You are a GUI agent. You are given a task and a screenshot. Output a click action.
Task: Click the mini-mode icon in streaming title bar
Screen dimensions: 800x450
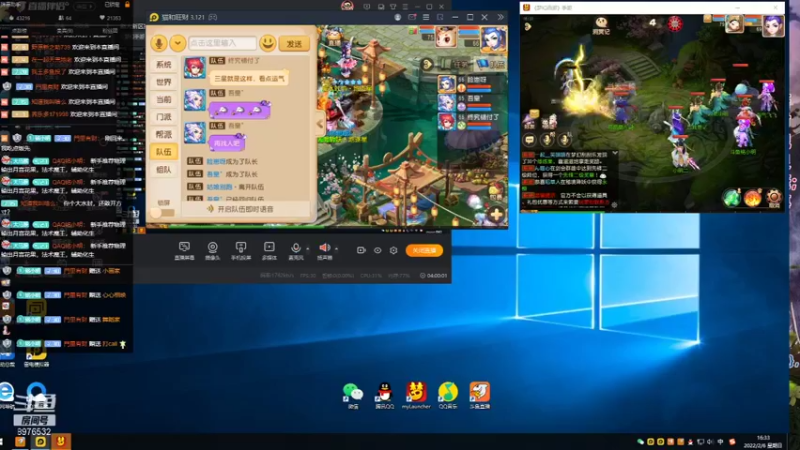440,17
